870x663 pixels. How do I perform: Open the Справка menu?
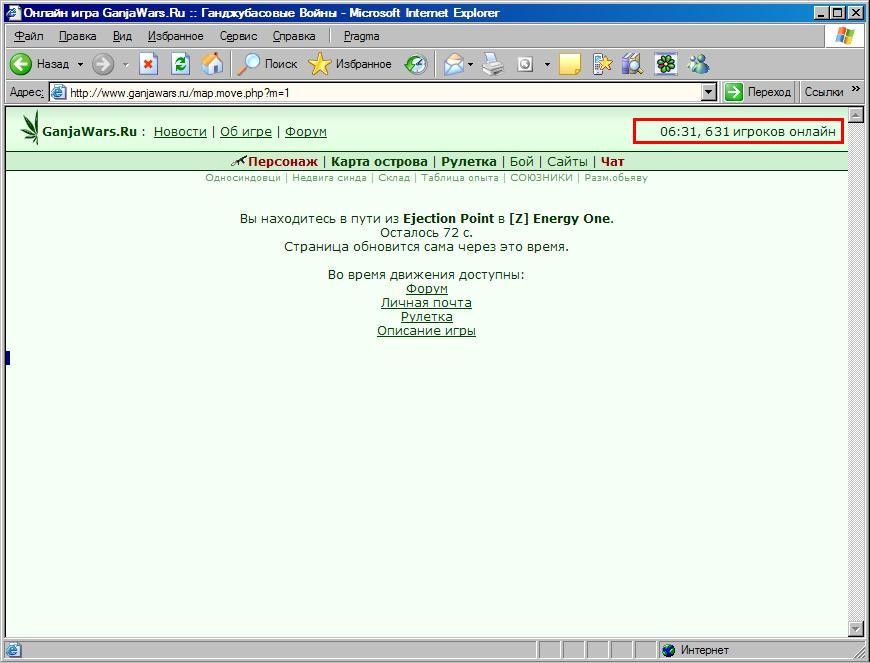(294, 36)
